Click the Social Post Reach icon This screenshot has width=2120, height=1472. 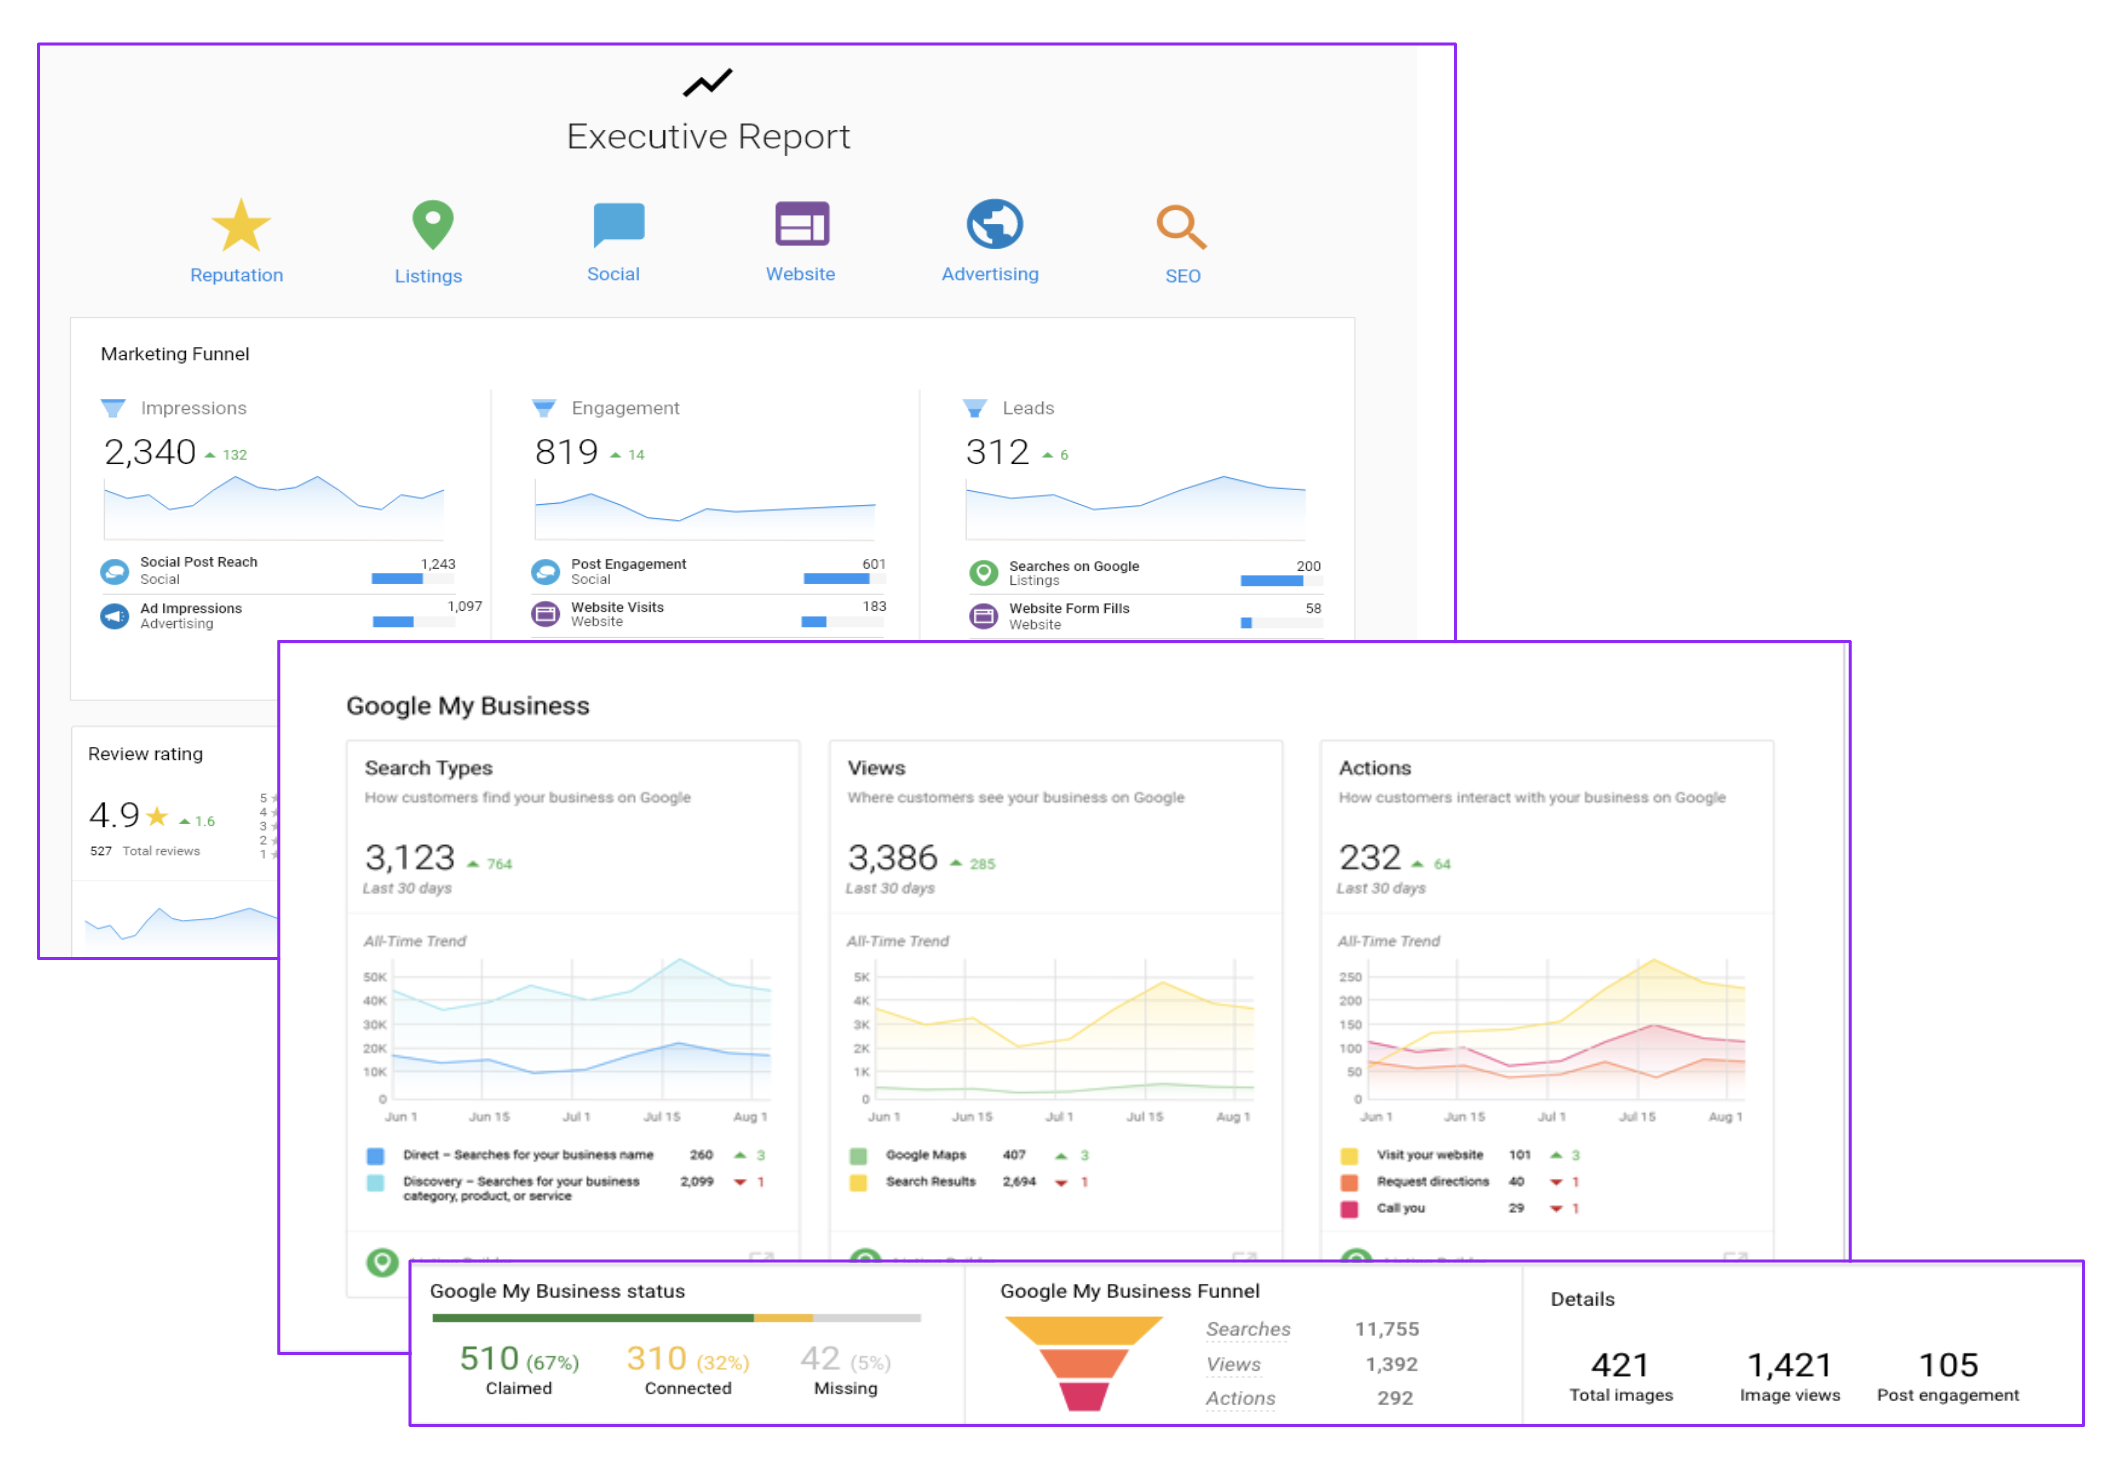pyautogui.click(x=115, y=571)
